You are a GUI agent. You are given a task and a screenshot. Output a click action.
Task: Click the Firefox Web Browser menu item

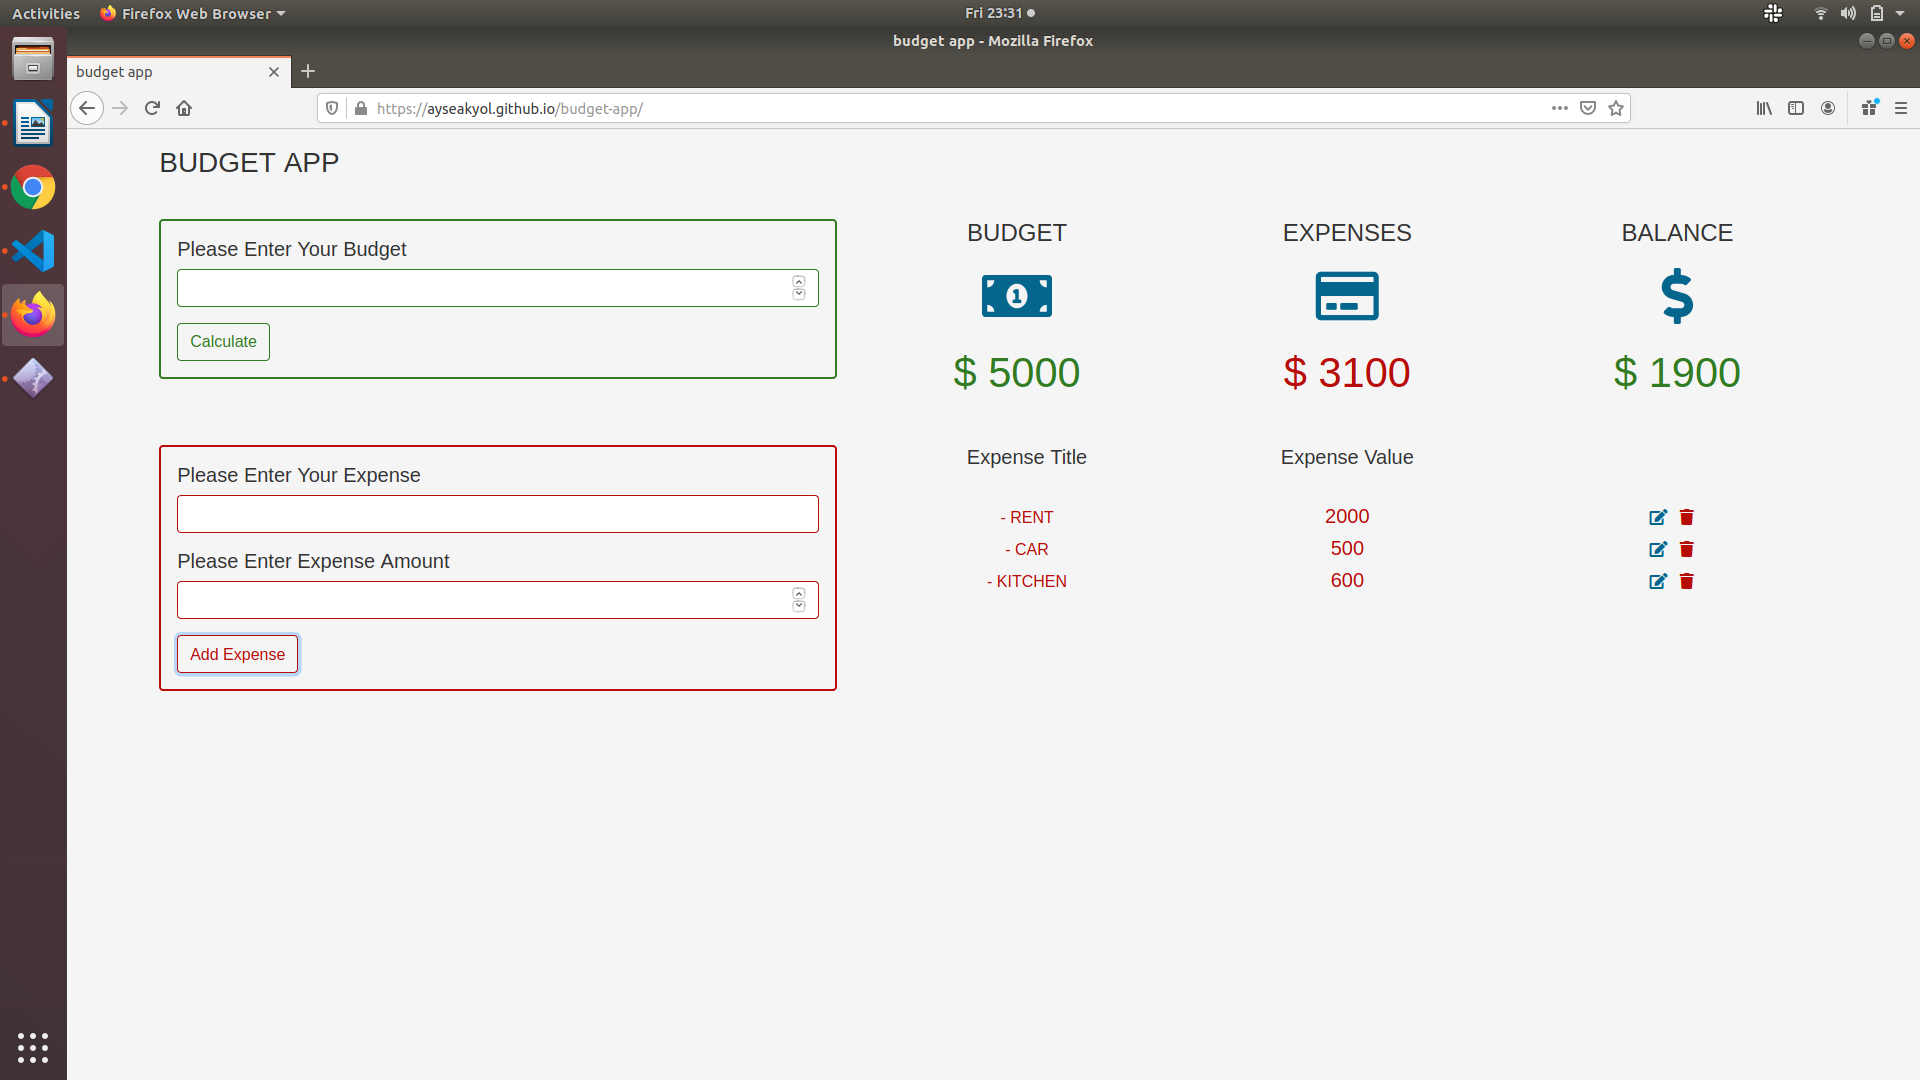pos(193,13)
